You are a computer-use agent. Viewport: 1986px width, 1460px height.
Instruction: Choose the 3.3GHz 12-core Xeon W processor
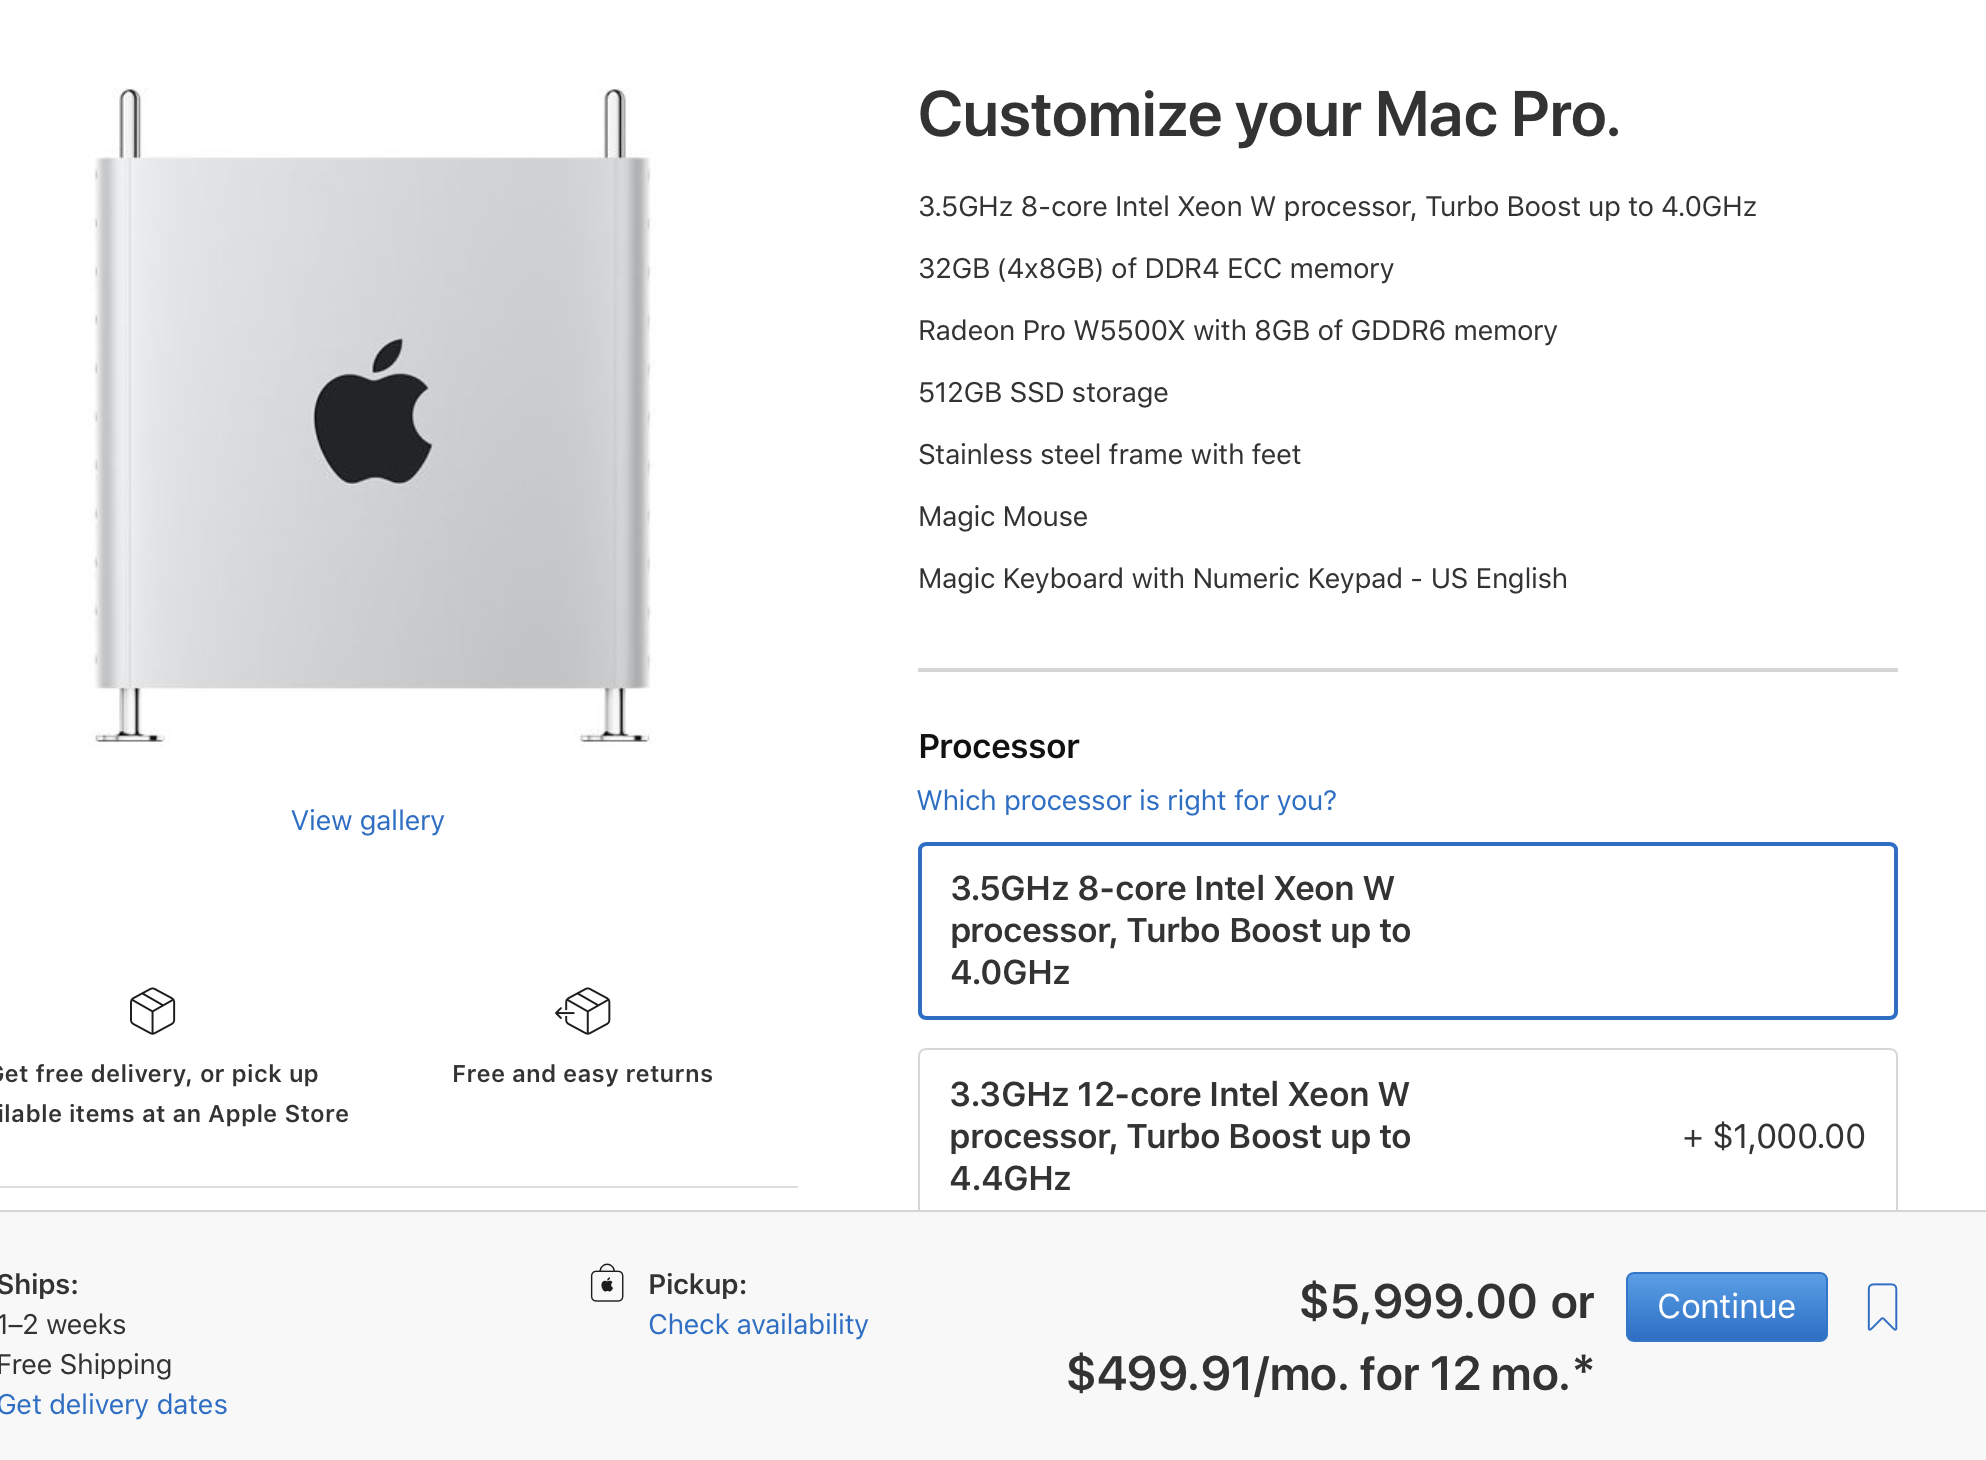[1406, 1135]
